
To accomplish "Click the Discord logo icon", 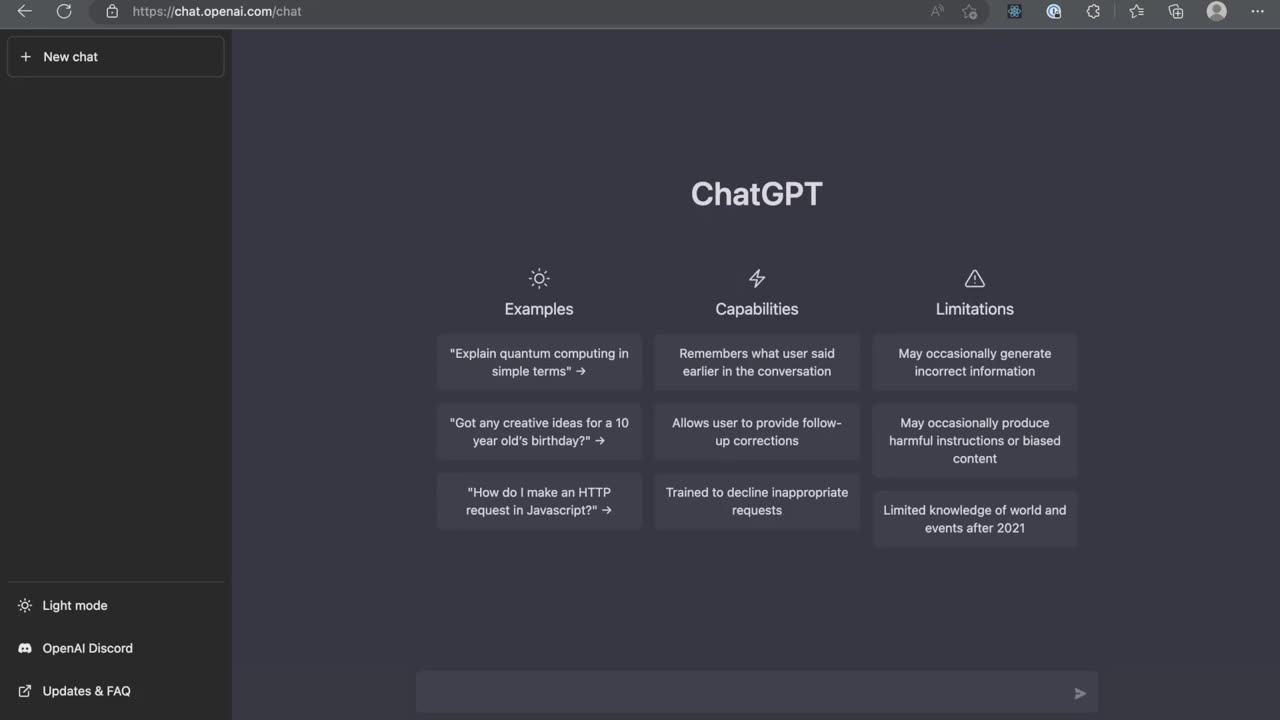I will coord(25,649).
